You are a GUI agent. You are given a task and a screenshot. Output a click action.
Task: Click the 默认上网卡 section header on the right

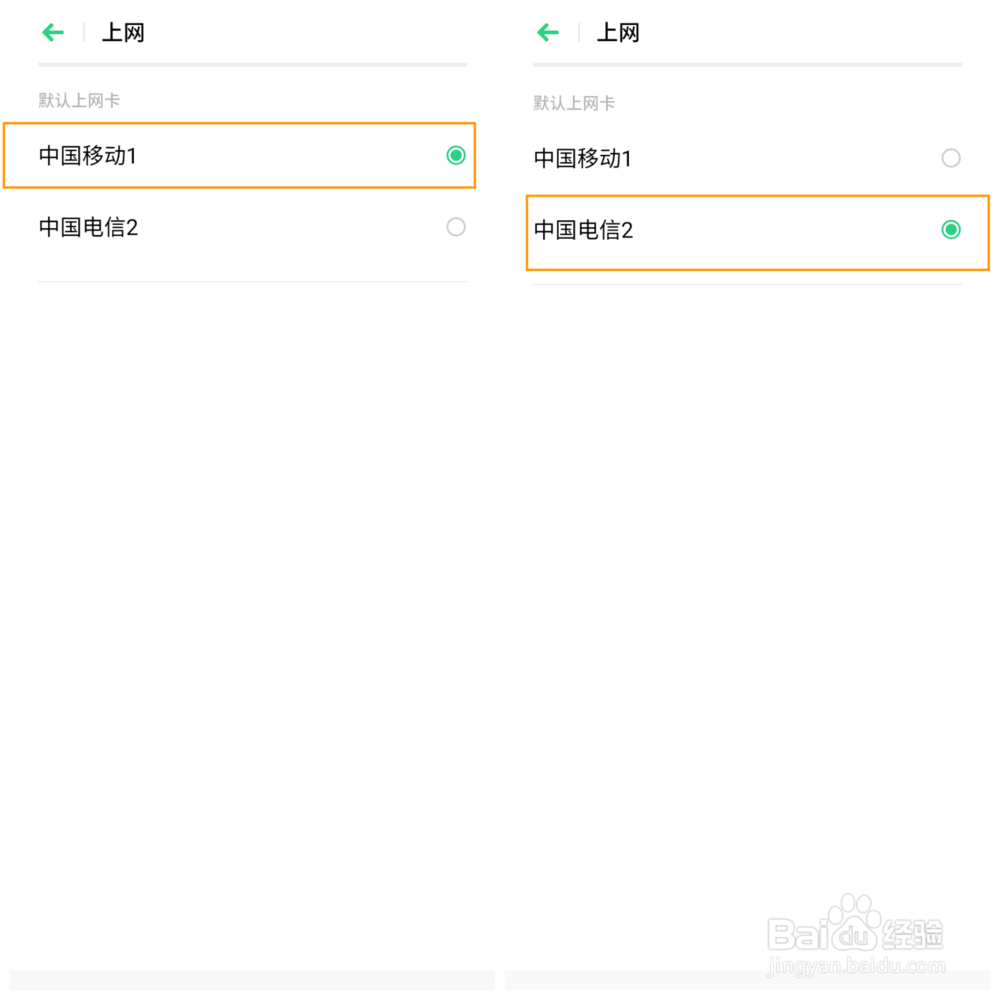[x=575, y=103]
